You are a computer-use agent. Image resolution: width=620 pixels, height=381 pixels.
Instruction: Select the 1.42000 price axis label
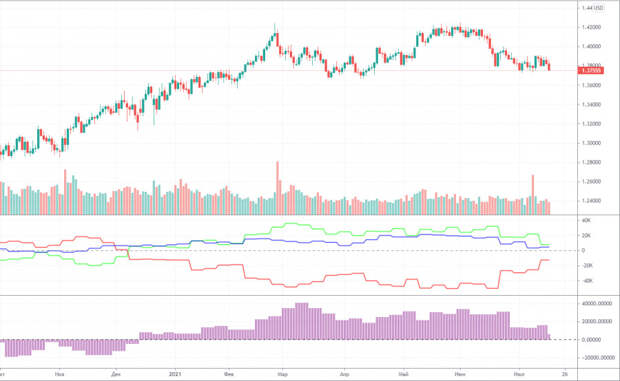(591, 27)
